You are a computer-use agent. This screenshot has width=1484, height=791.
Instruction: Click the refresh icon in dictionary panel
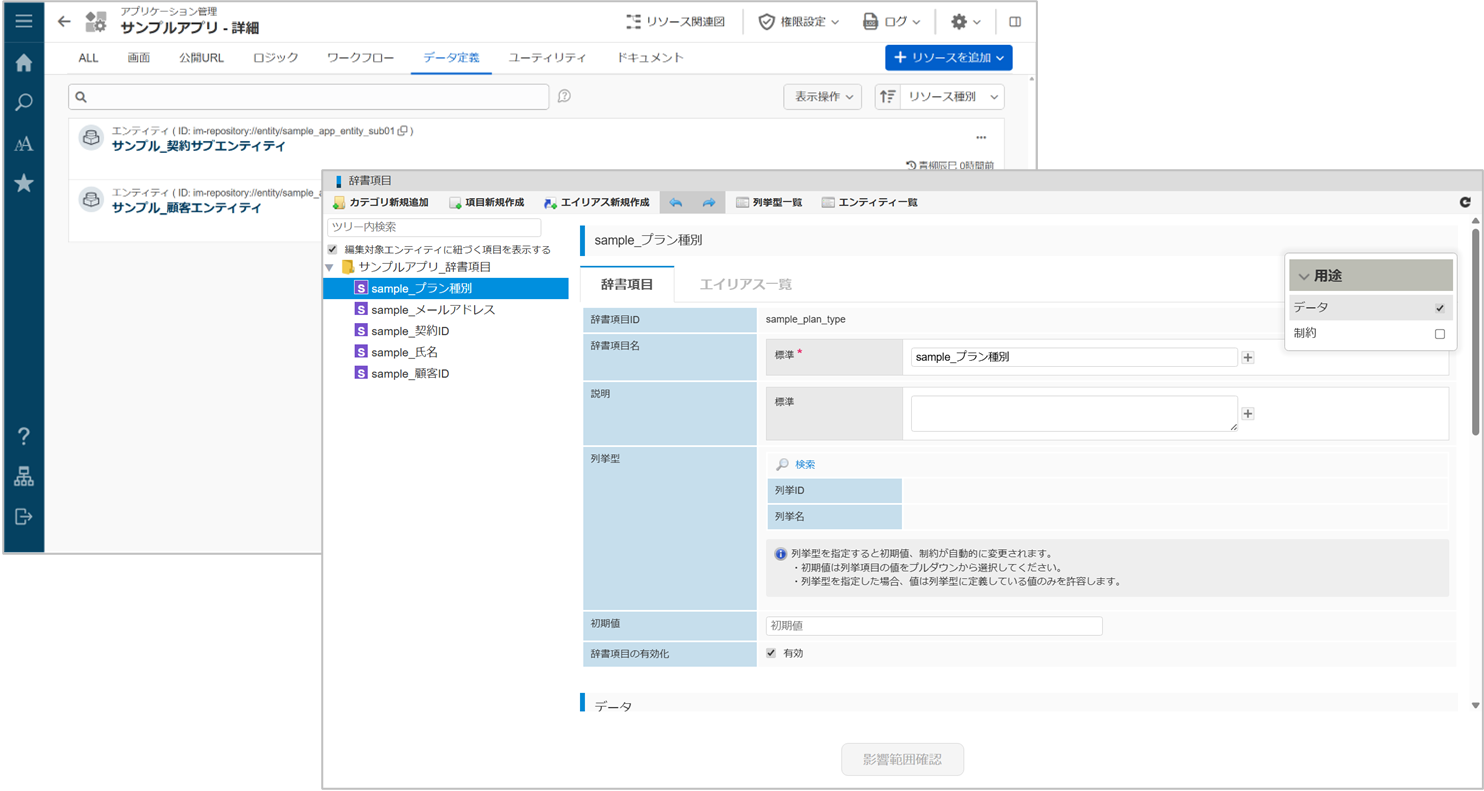click(1465, 203)
